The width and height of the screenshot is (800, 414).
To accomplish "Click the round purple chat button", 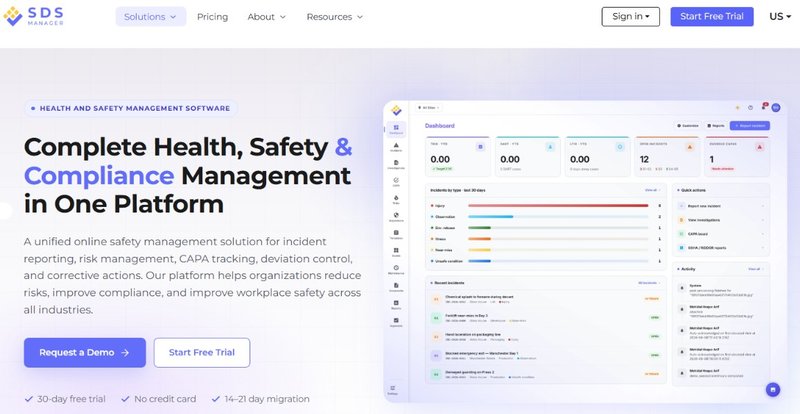I will 773,389.
